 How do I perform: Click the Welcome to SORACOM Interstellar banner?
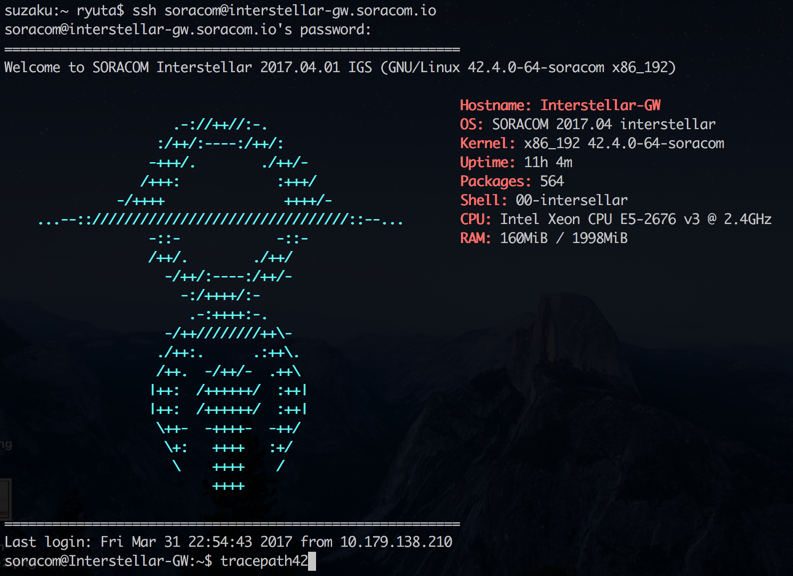(340, 67)
